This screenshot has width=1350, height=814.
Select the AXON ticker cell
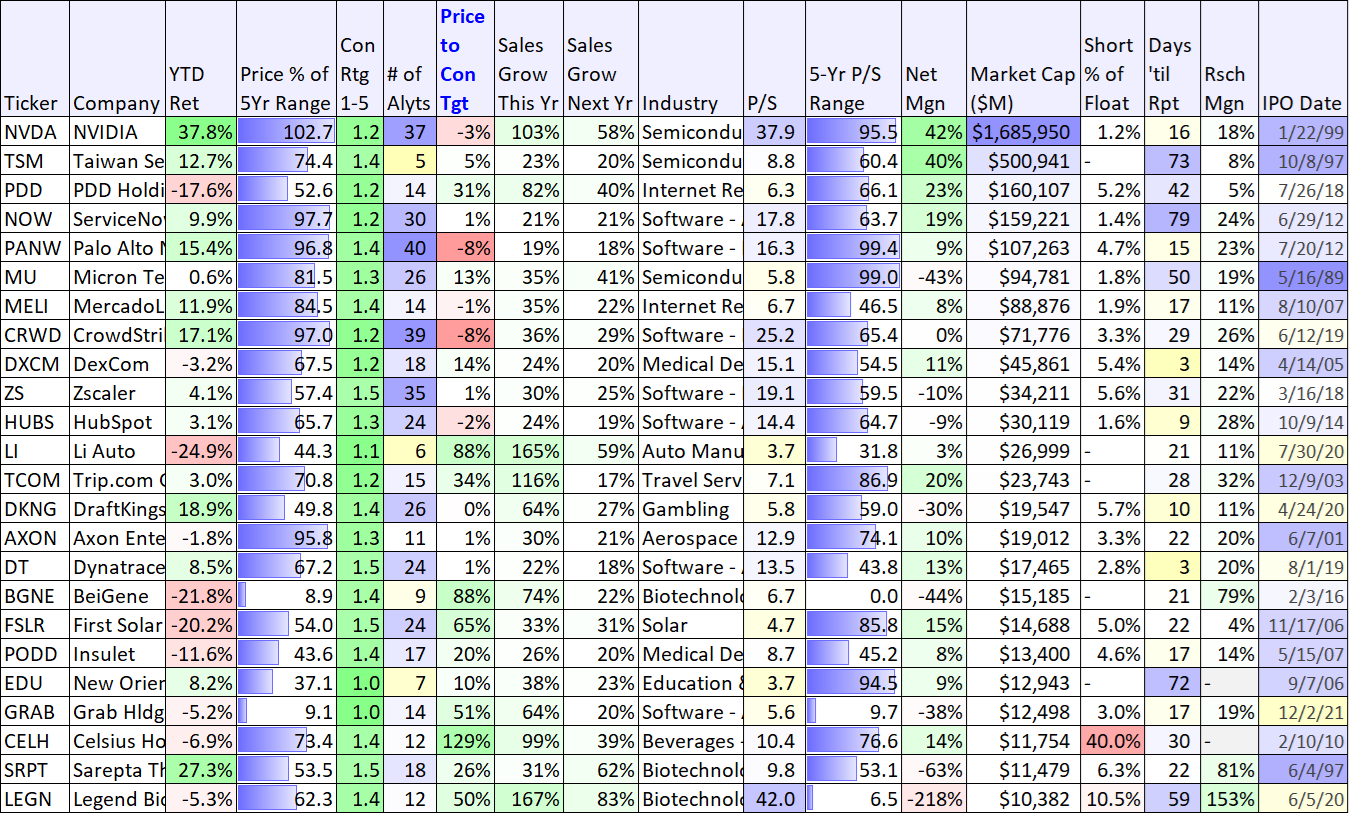pos(35,538)
